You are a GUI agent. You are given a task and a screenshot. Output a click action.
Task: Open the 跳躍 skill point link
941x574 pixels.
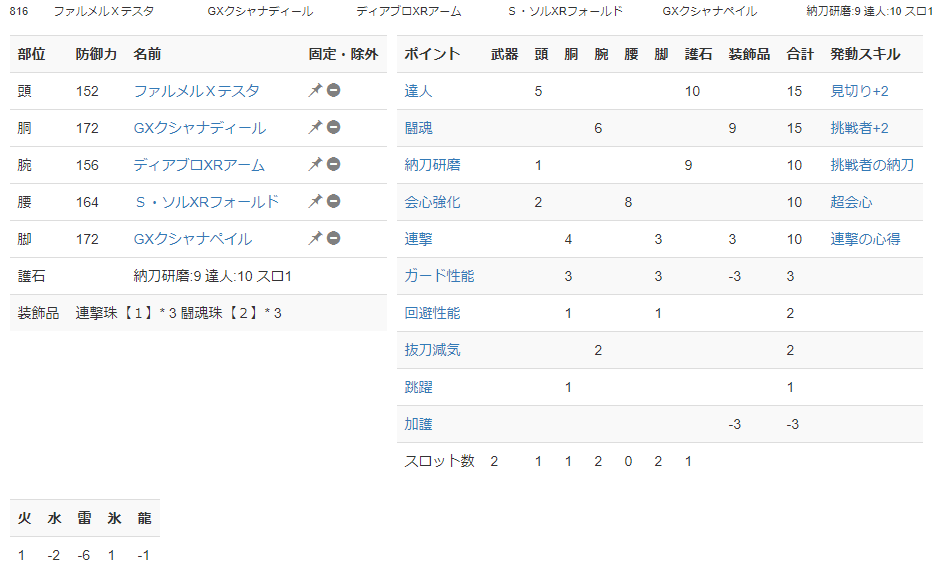coord(418,387)
